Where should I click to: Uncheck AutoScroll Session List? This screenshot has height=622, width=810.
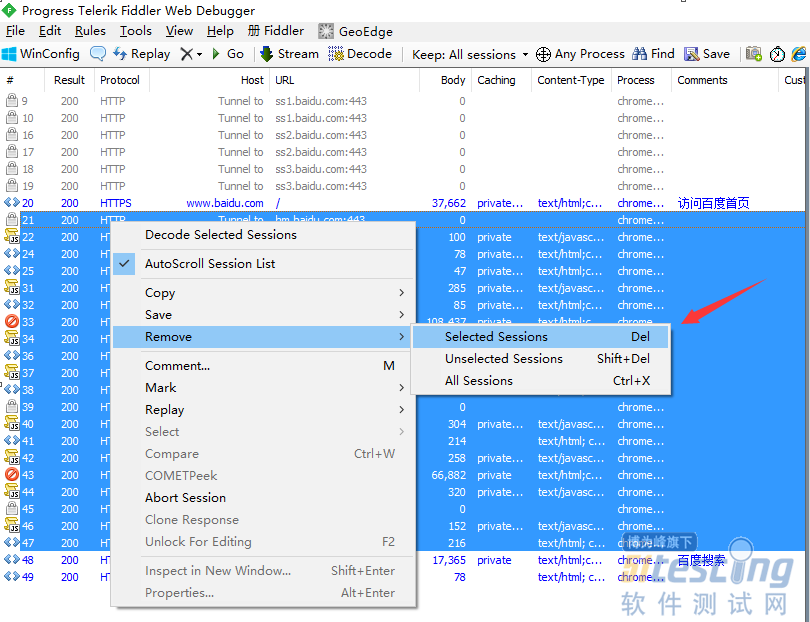[263, 263]
